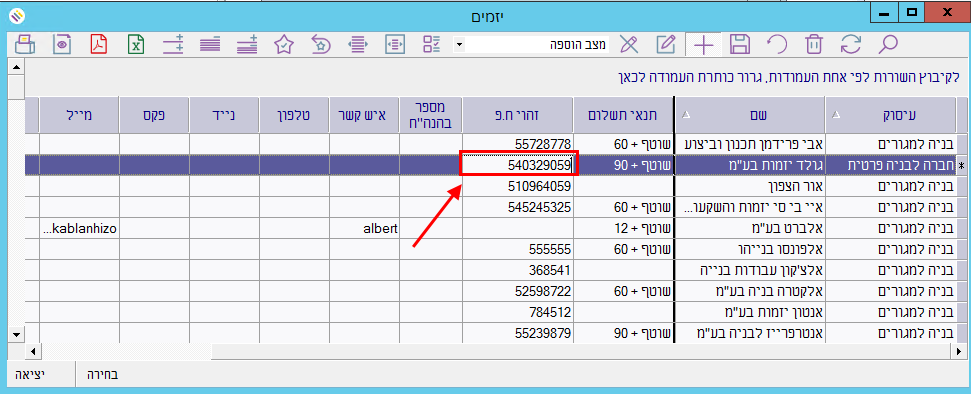971x394 pixels.
Task: Click the pencil edit mode icon
Action: [666, 45]
